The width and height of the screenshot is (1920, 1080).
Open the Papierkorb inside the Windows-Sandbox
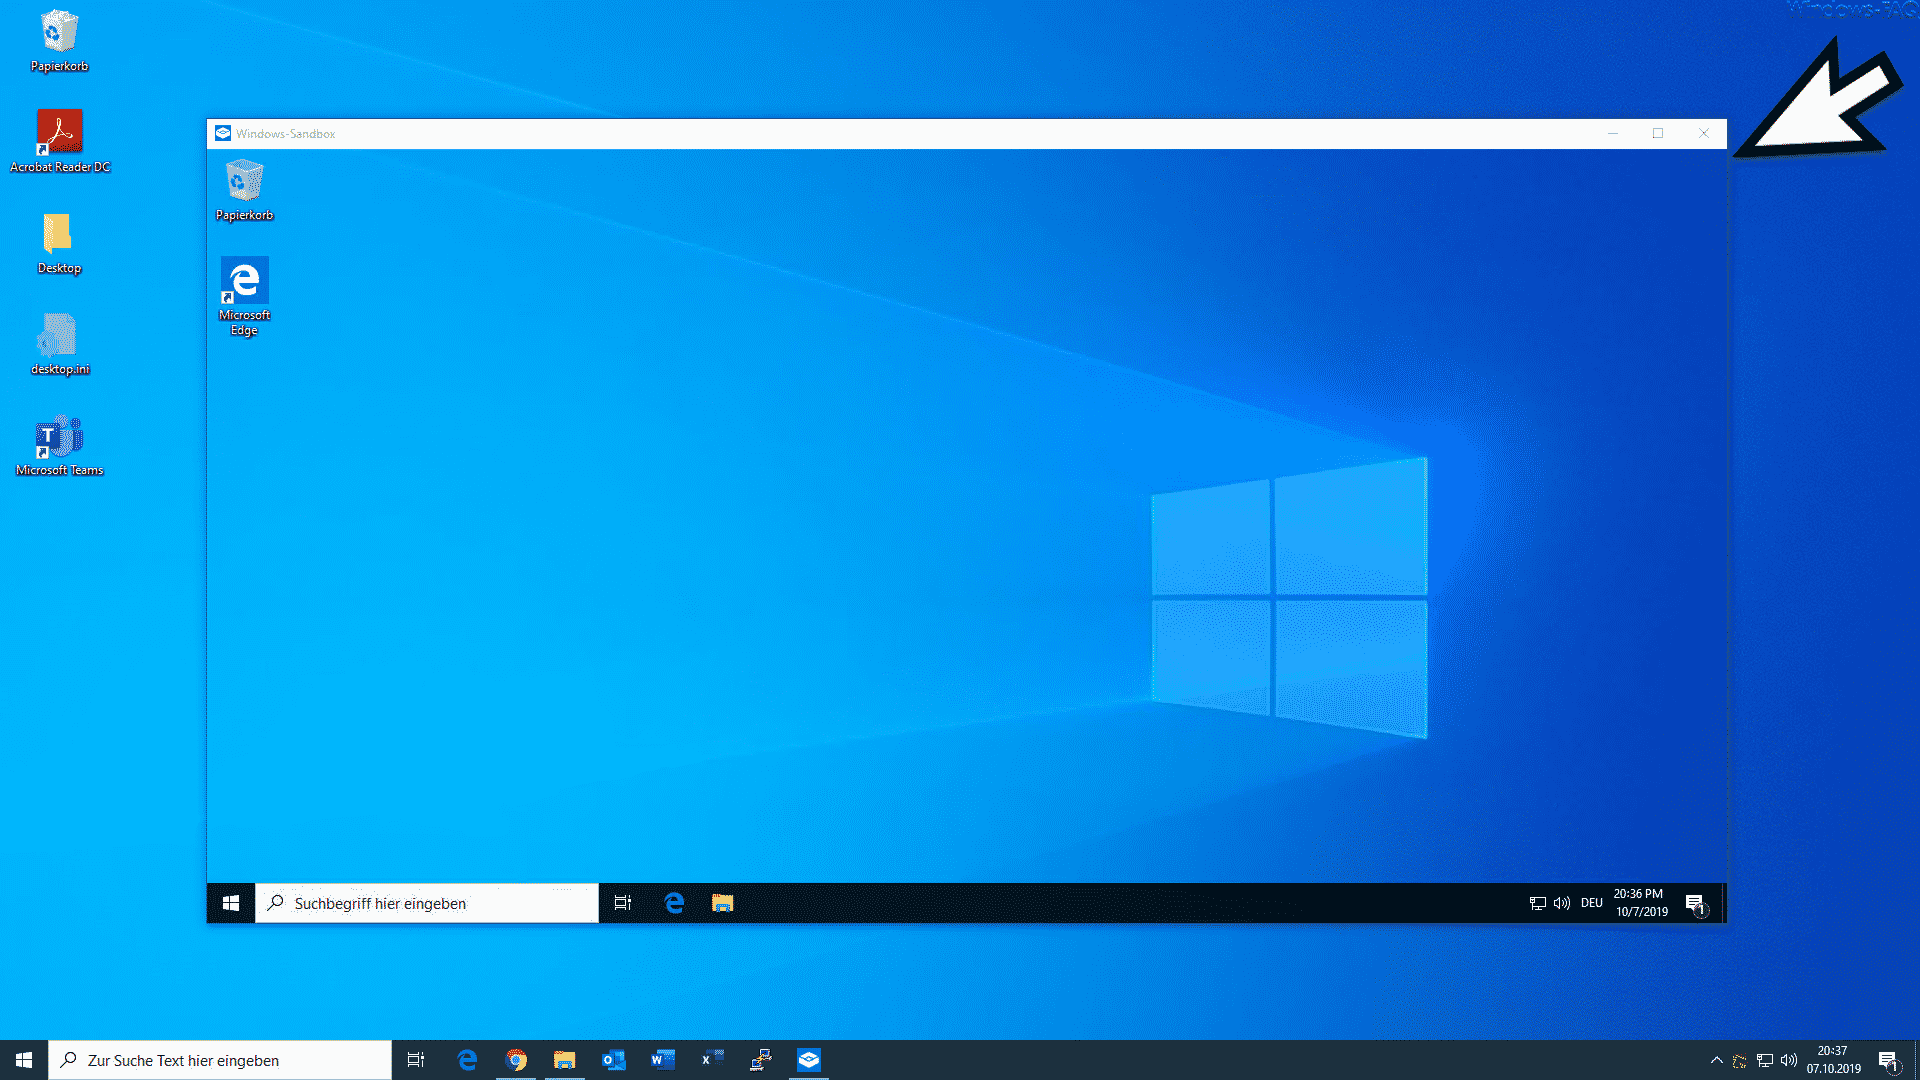pyautogui.click(x=243, y=180)
